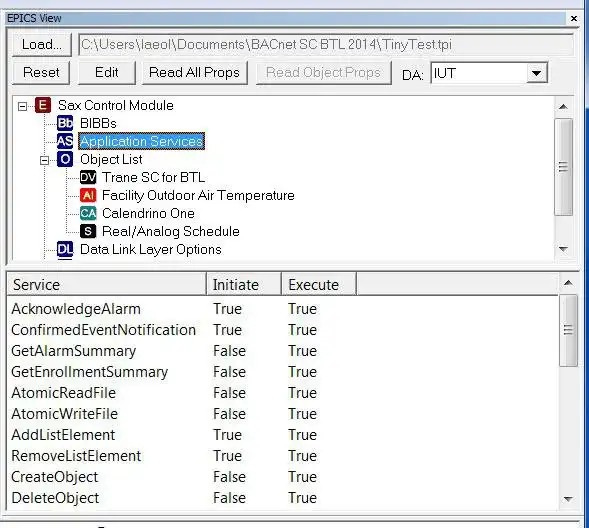Open the DA dropdown arrow
Screen dimensions: 589x528
536,73
